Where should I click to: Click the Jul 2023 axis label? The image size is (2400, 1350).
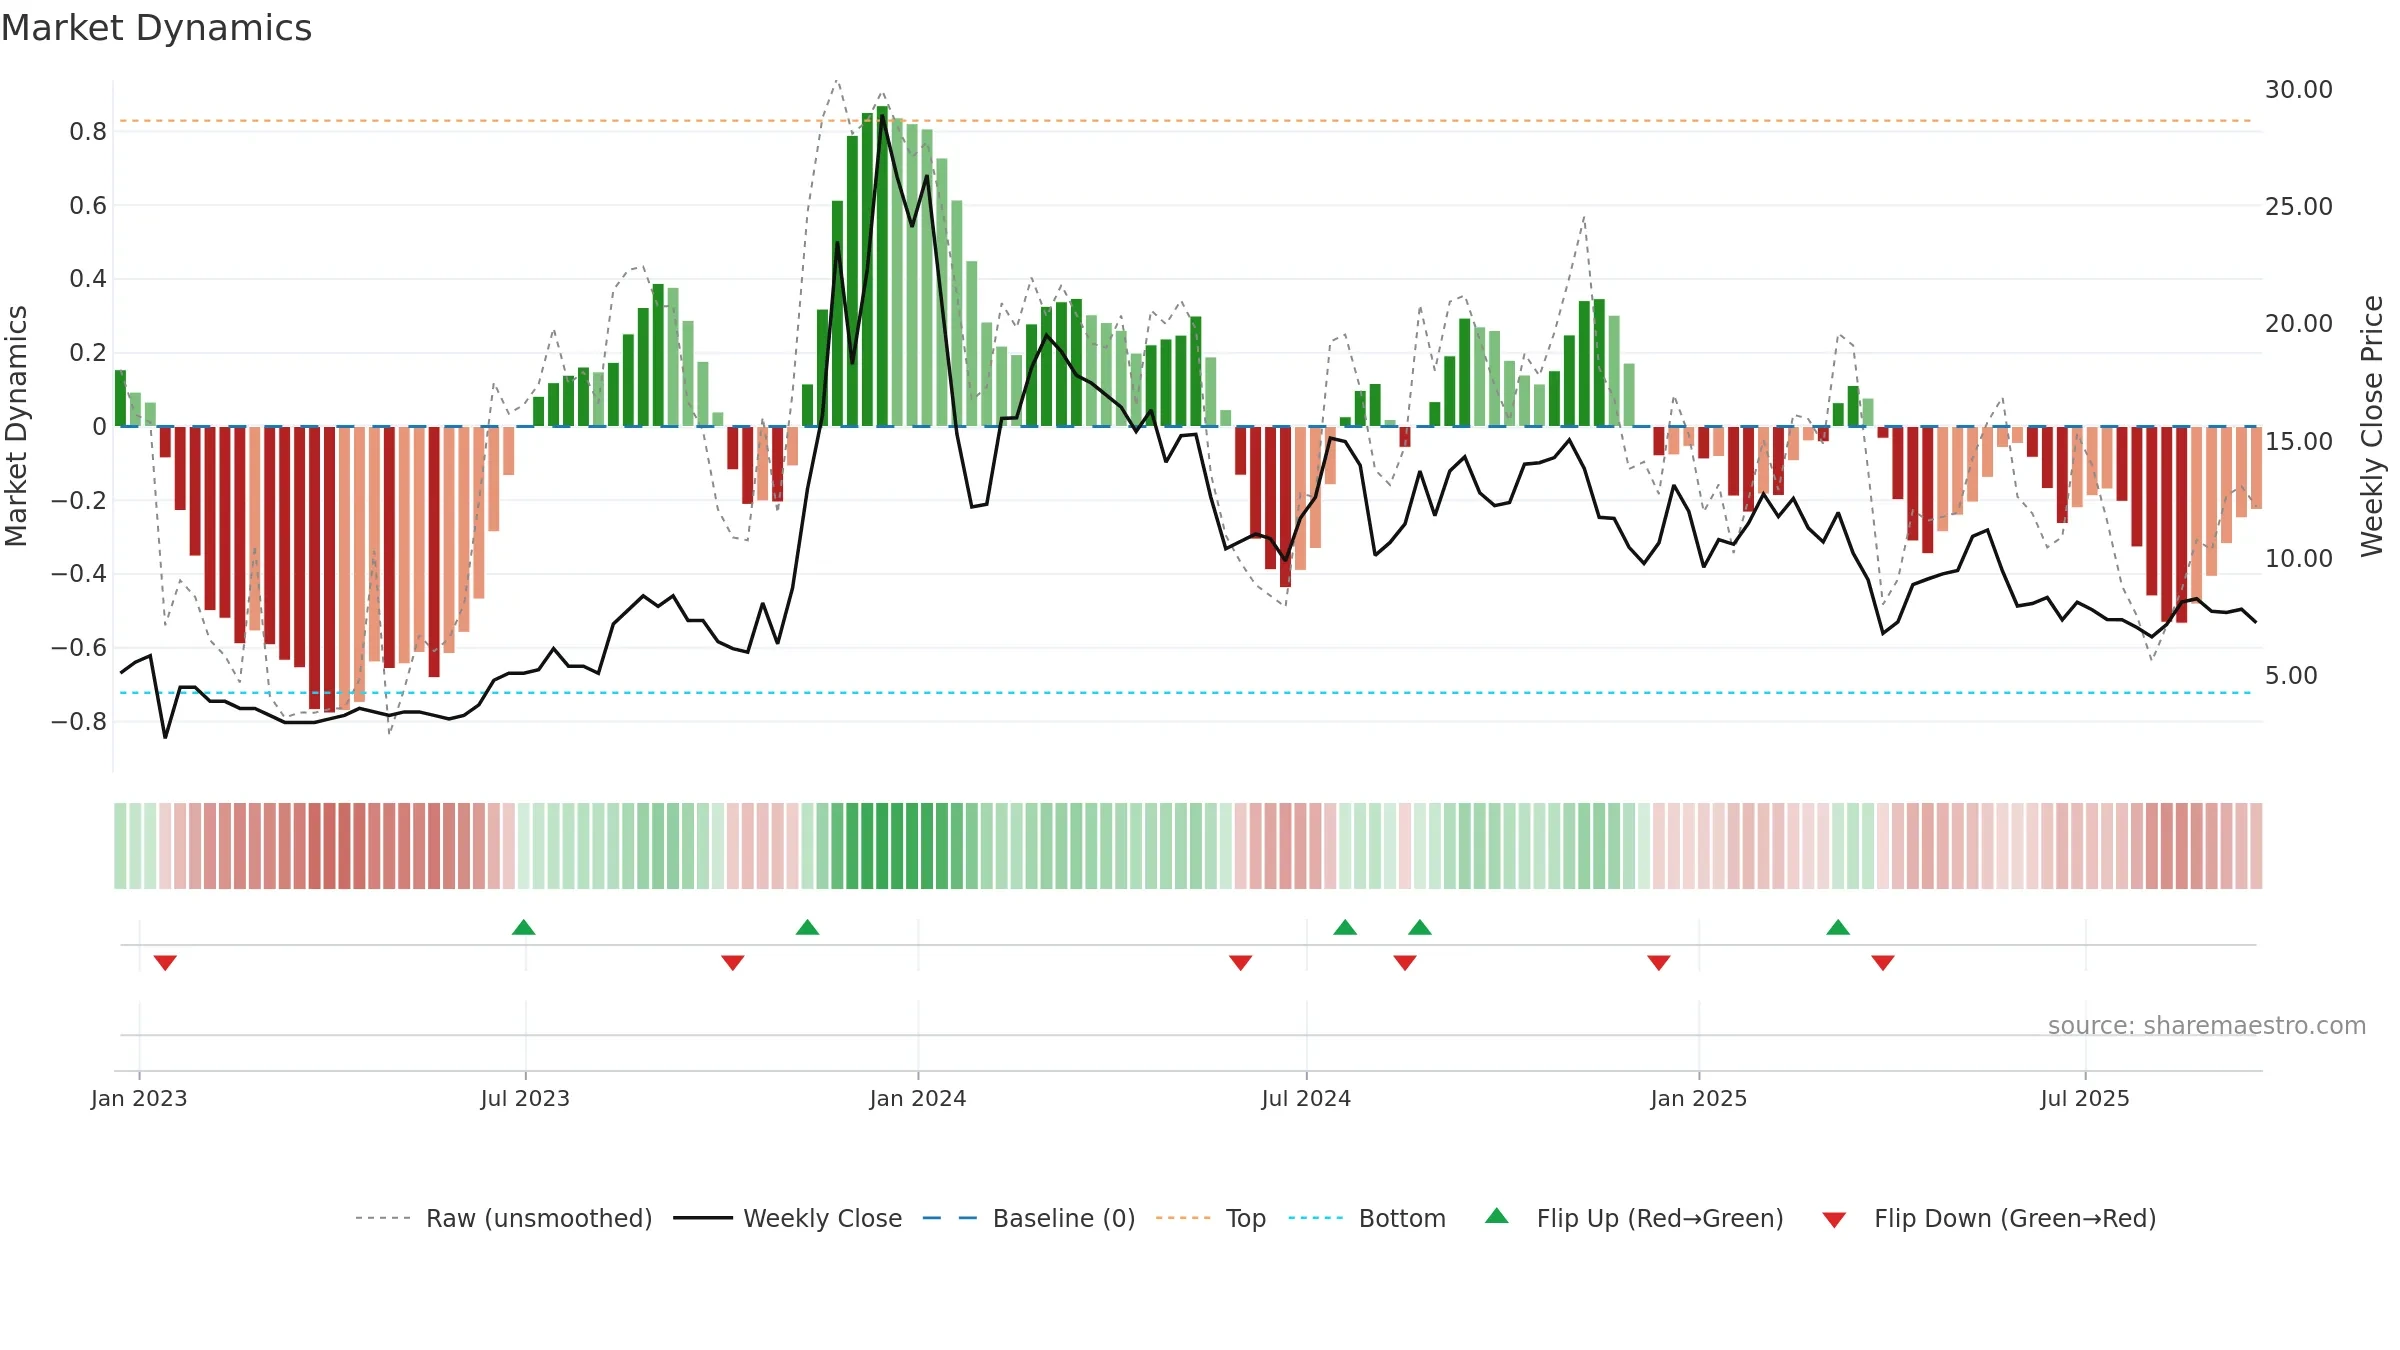525,1098
